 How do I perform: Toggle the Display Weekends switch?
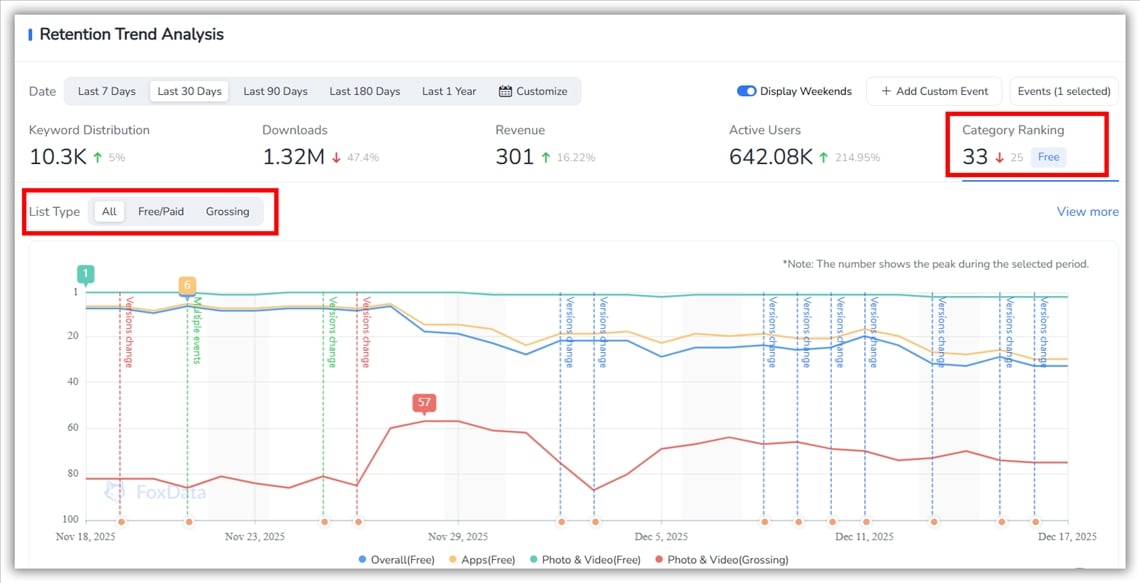coord(747,91)
